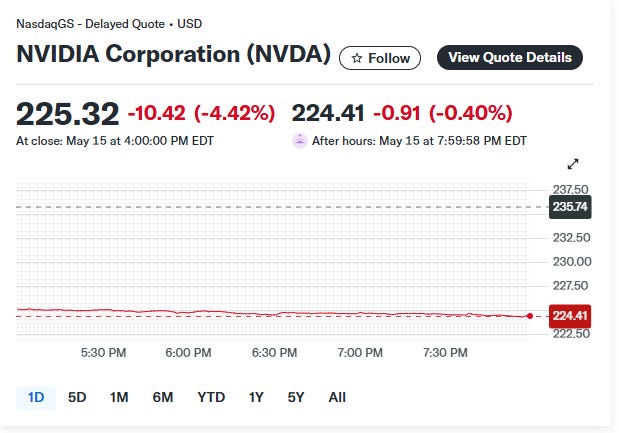Click the 224.41 after-hours price

pos(328,113)
